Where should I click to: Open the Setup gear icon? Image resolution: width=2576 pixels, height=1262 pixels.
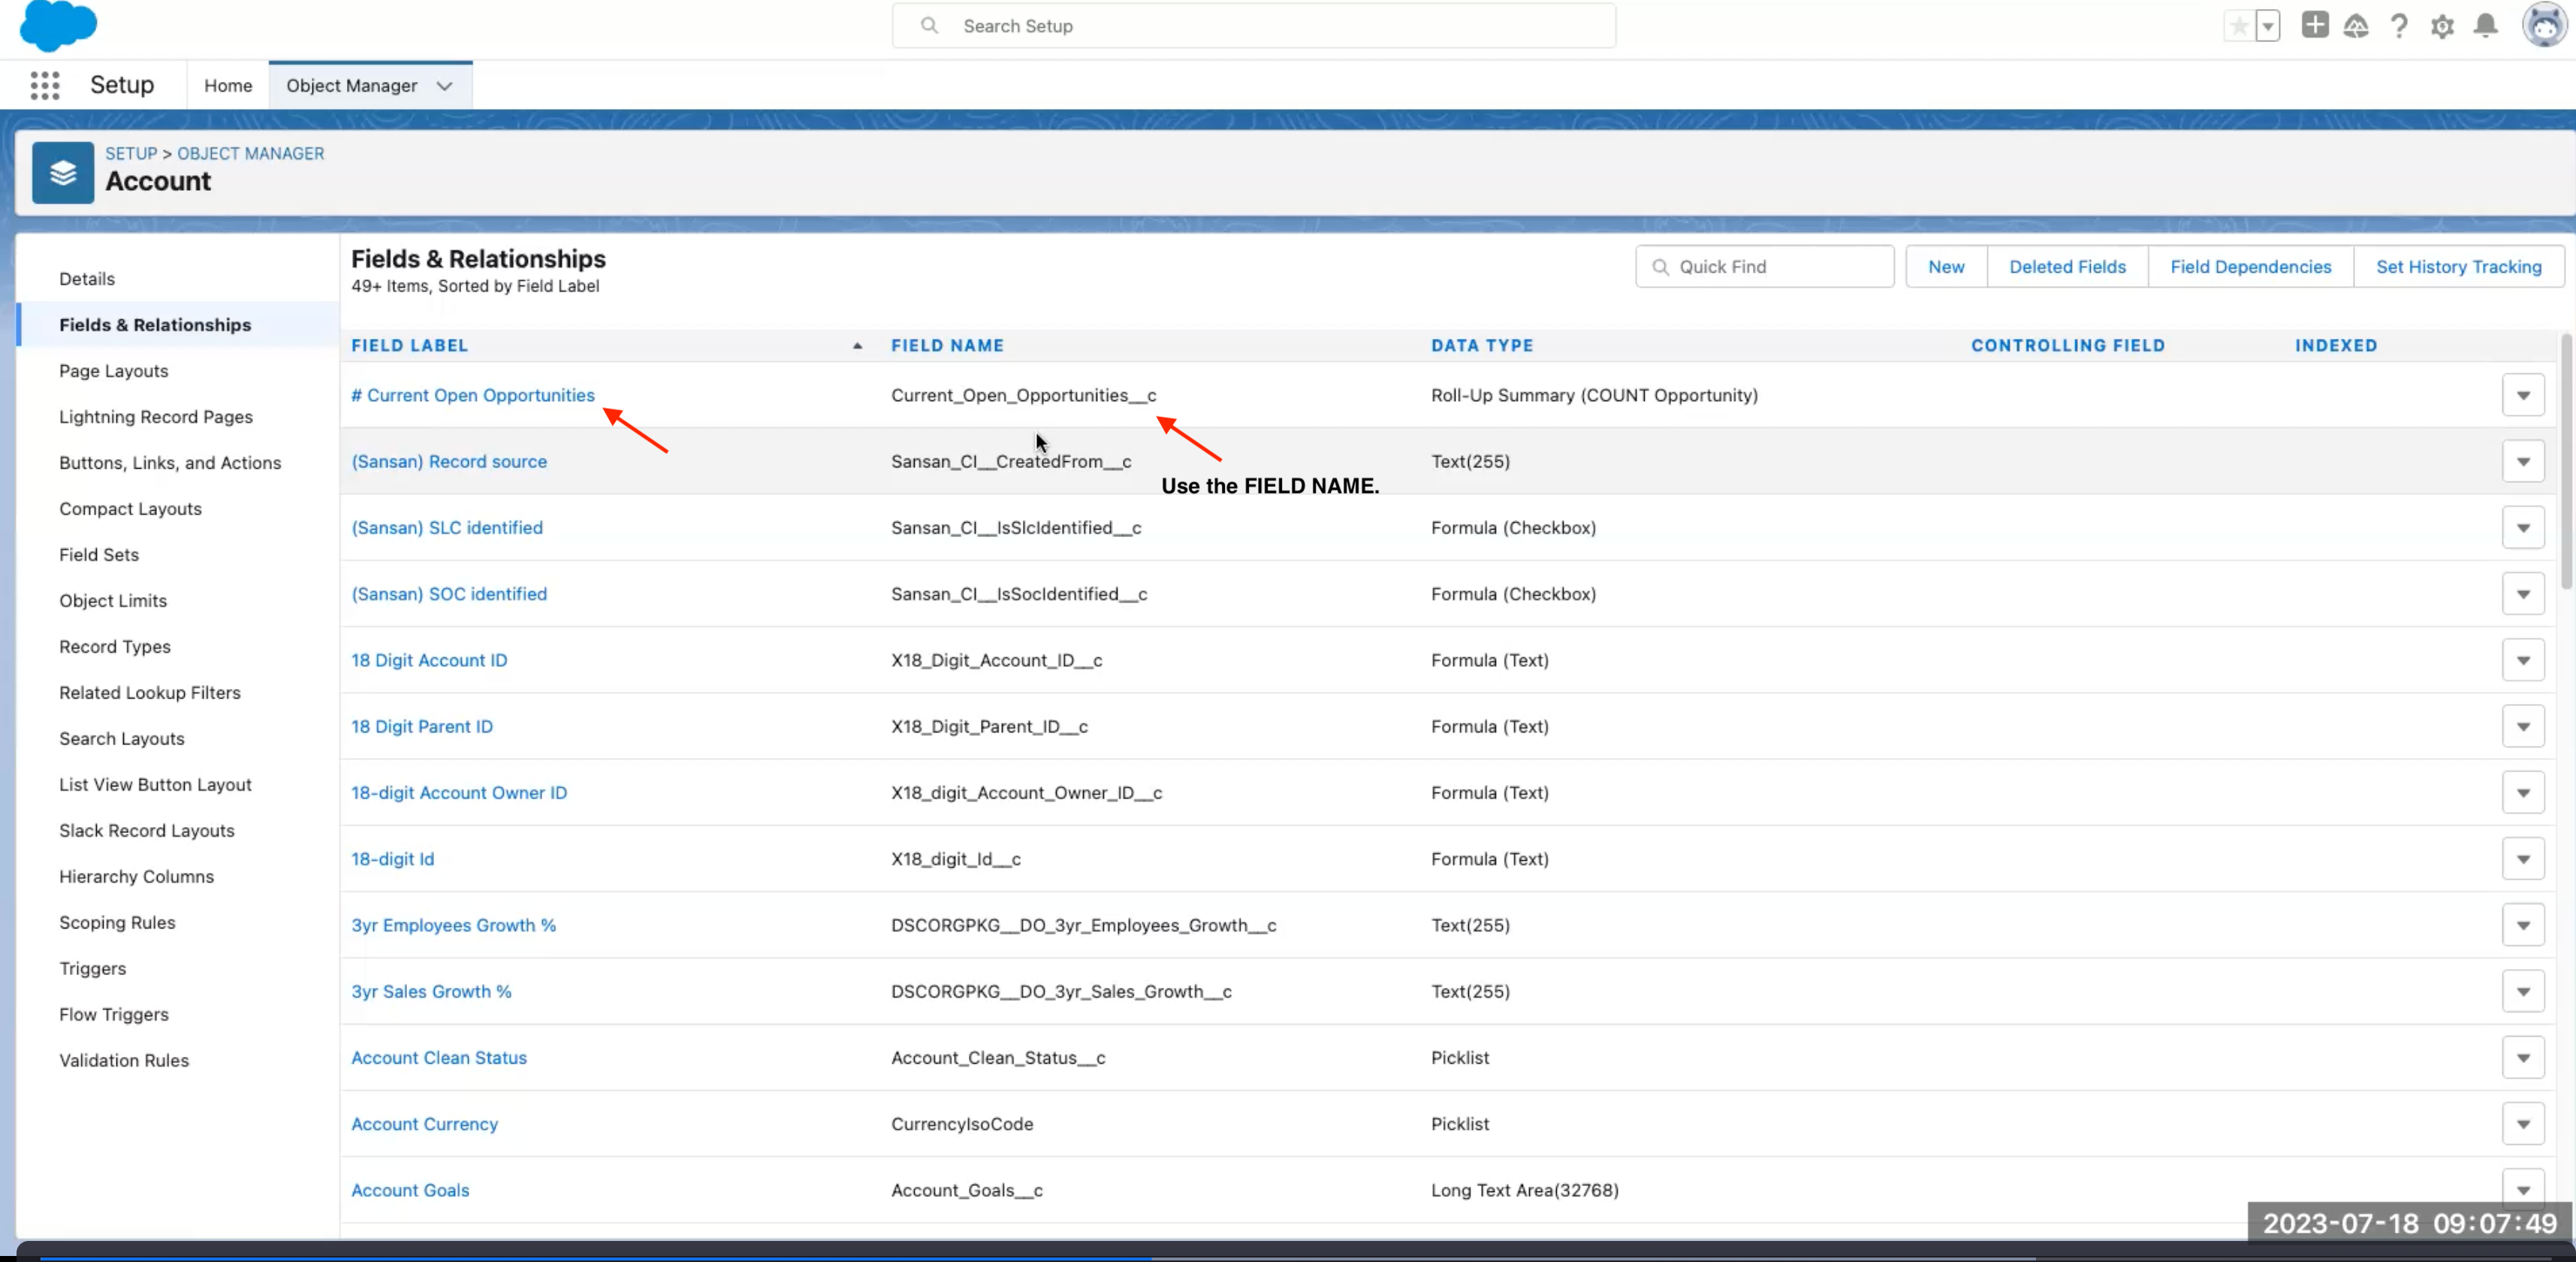click(2441, 26)
